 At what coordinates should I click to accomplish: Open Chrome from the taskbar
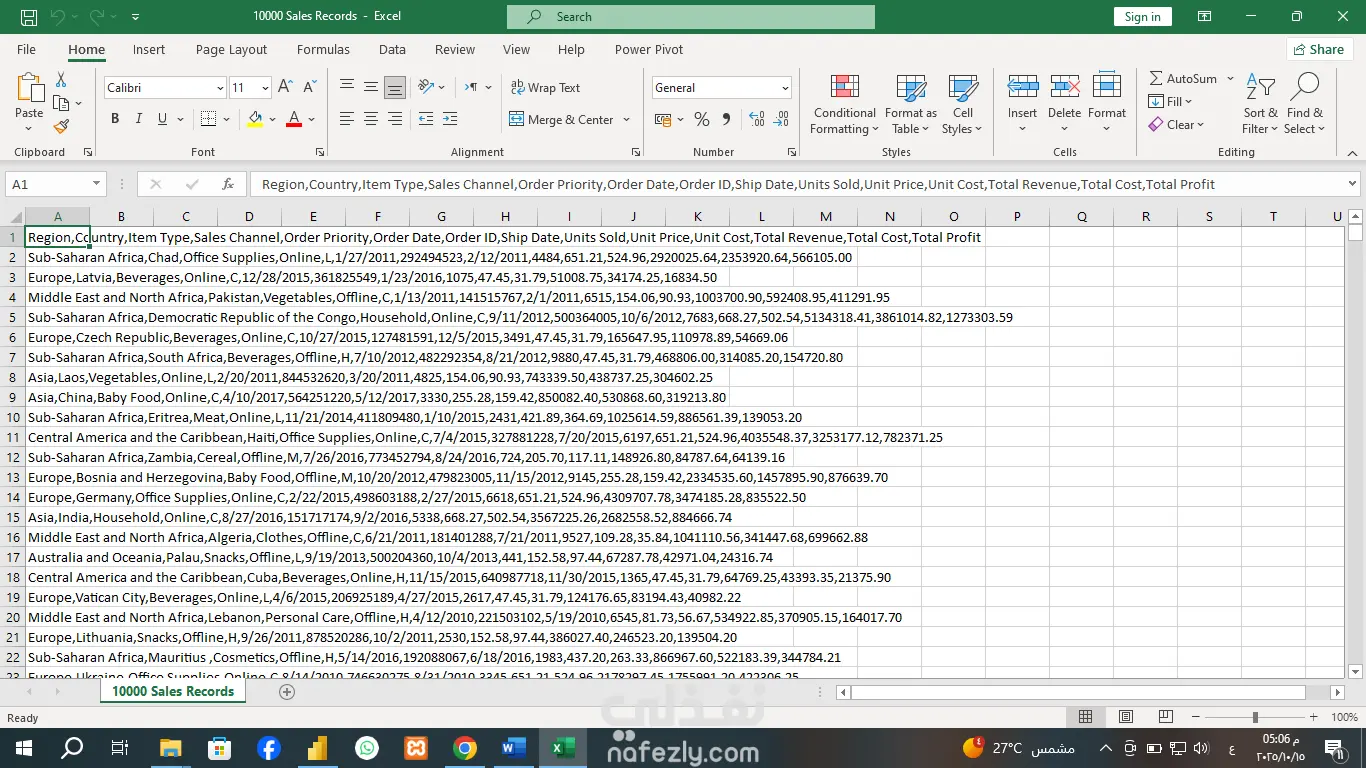(x=465, y=748)
